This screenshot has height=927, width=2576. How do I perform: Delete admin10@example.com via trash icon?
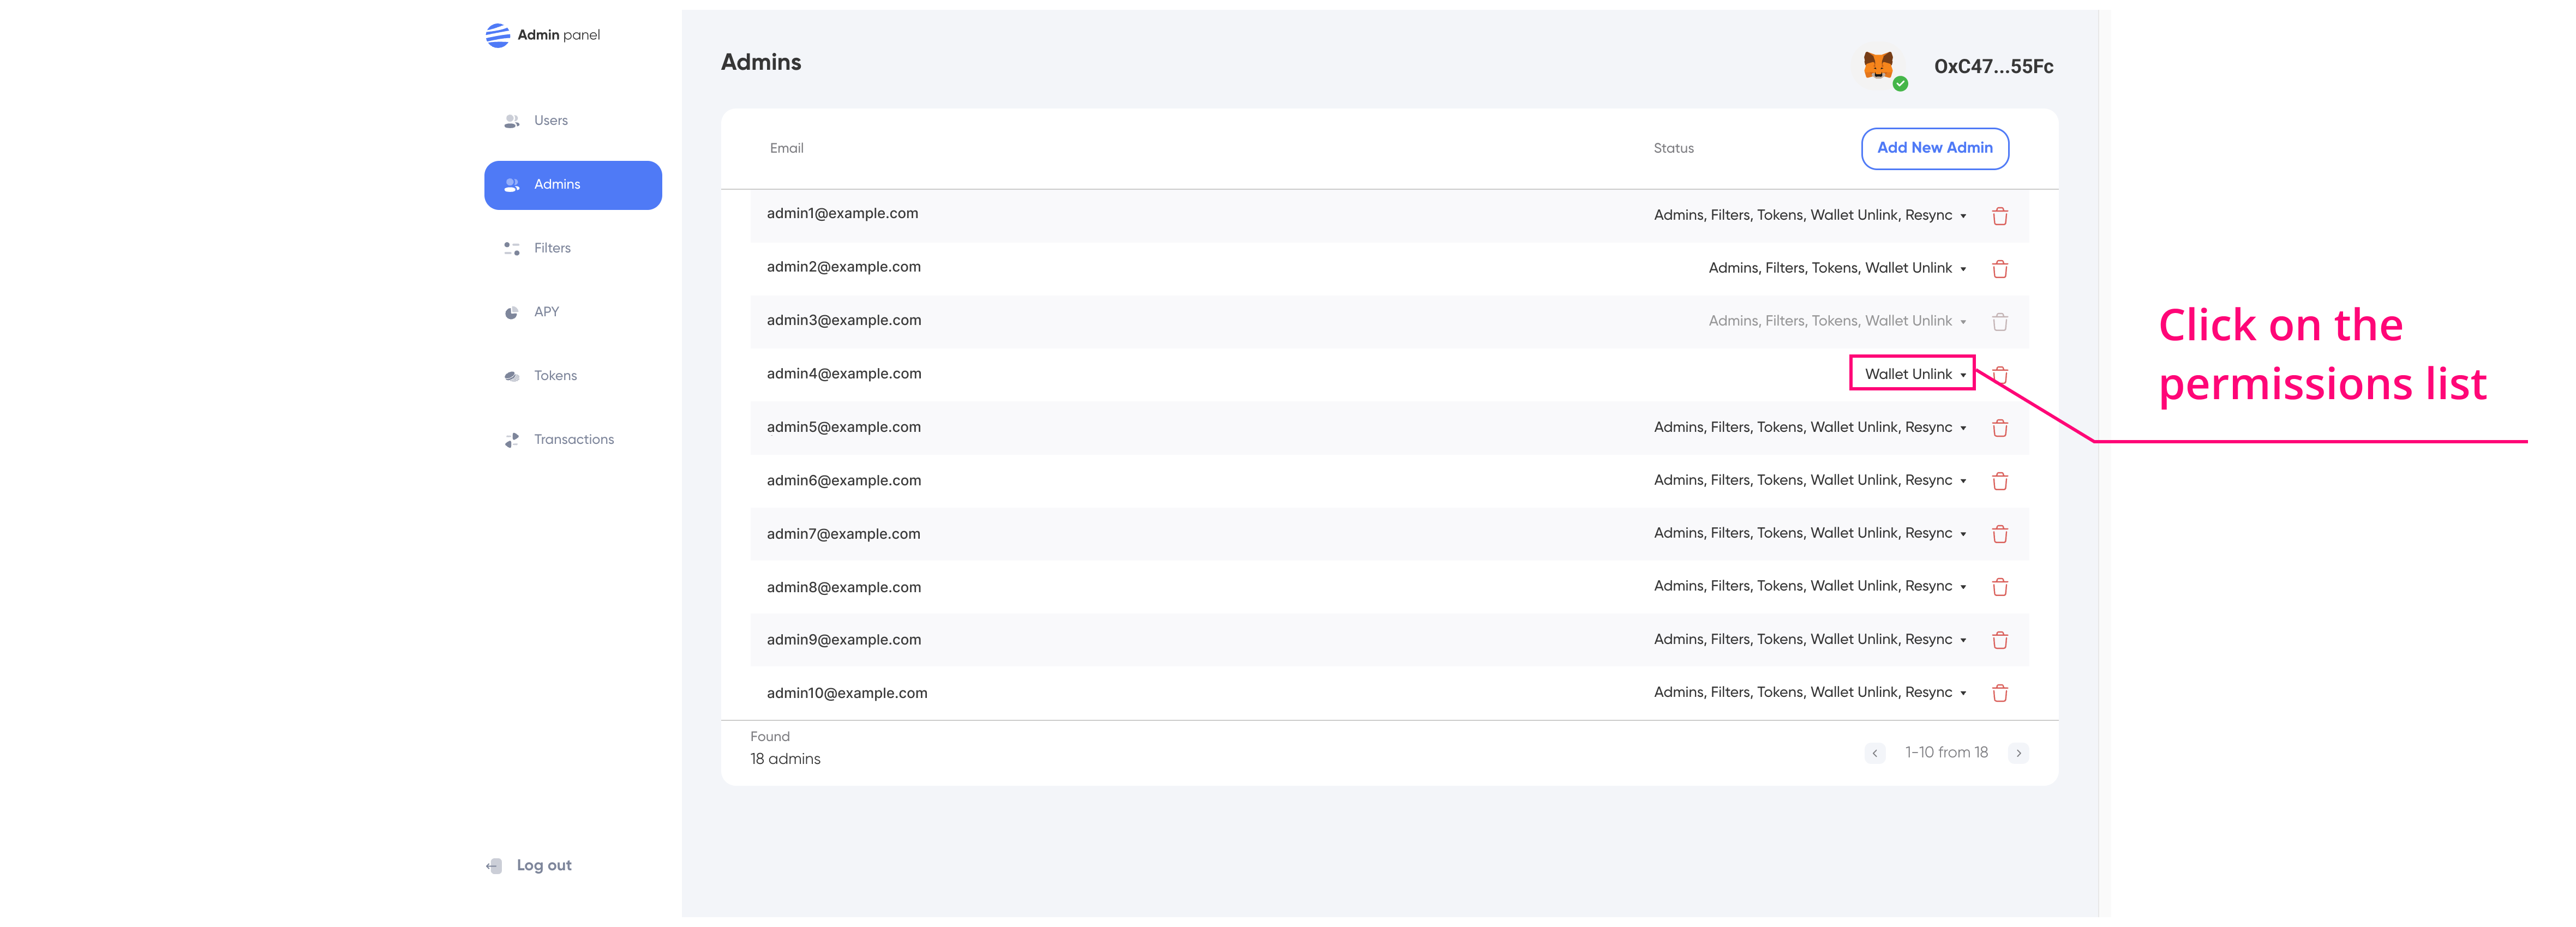tap(1999, 693)
